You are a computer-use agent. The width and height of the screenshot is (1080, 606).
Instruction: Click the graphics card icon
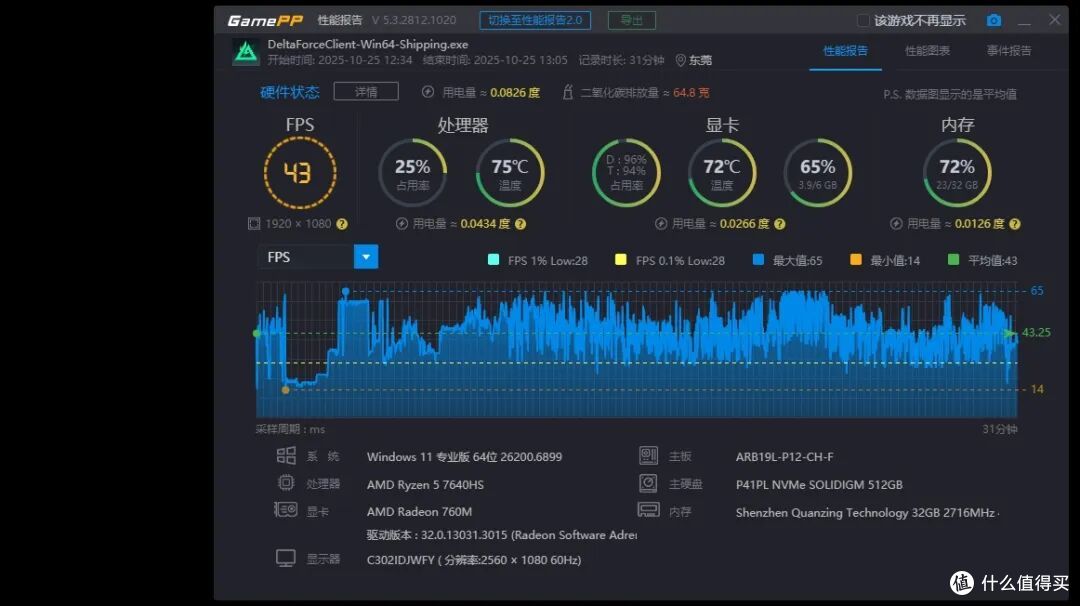[285, 510]
